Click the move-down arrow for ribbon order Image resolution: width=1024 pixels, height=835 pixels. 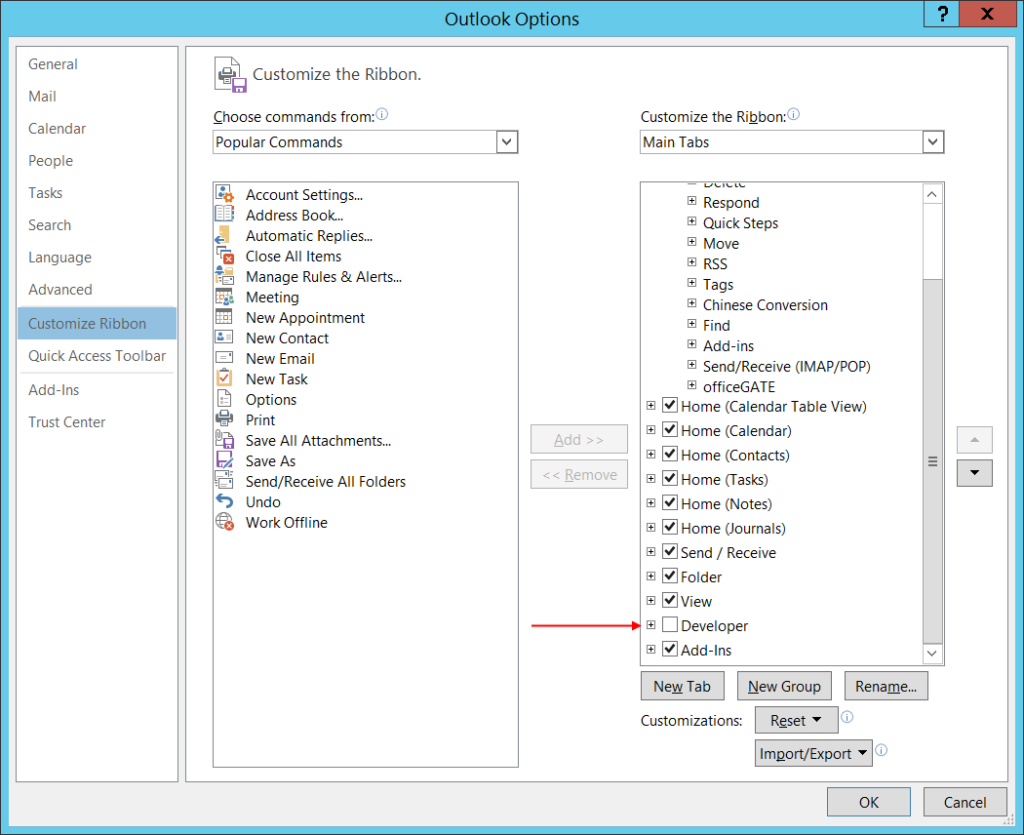tap(974, 473)
